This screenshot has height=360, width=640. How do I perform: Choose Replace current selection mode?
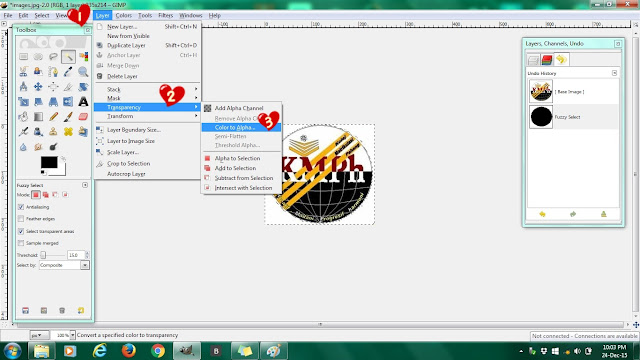36,195
